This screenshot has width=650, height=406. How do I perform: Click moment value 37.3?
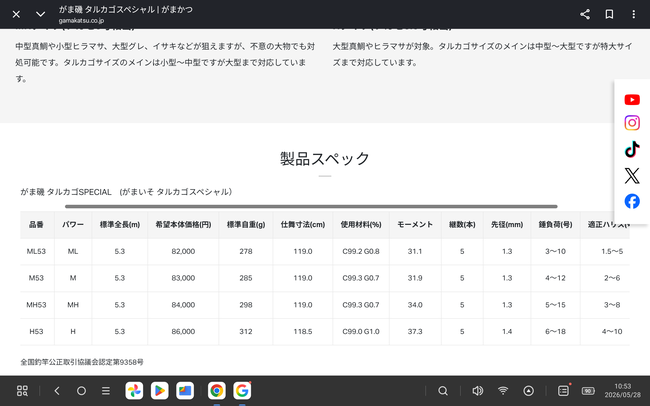[x=415, y=332]
